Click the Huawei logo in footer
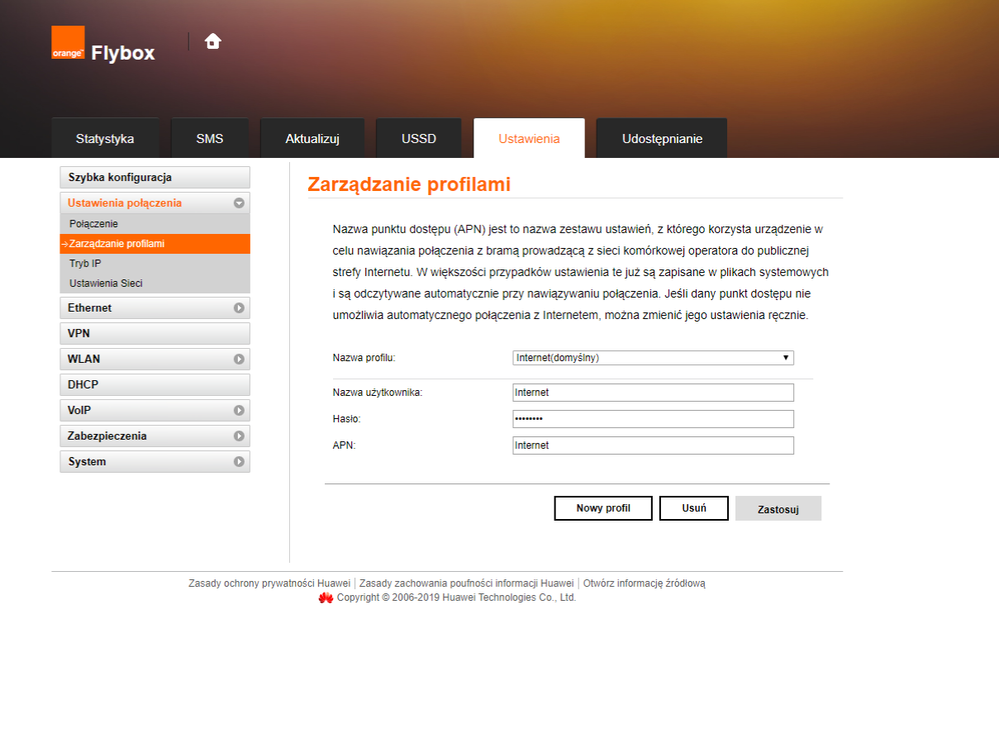The height and width of the screenshot is (748, 999). [325, 598]
